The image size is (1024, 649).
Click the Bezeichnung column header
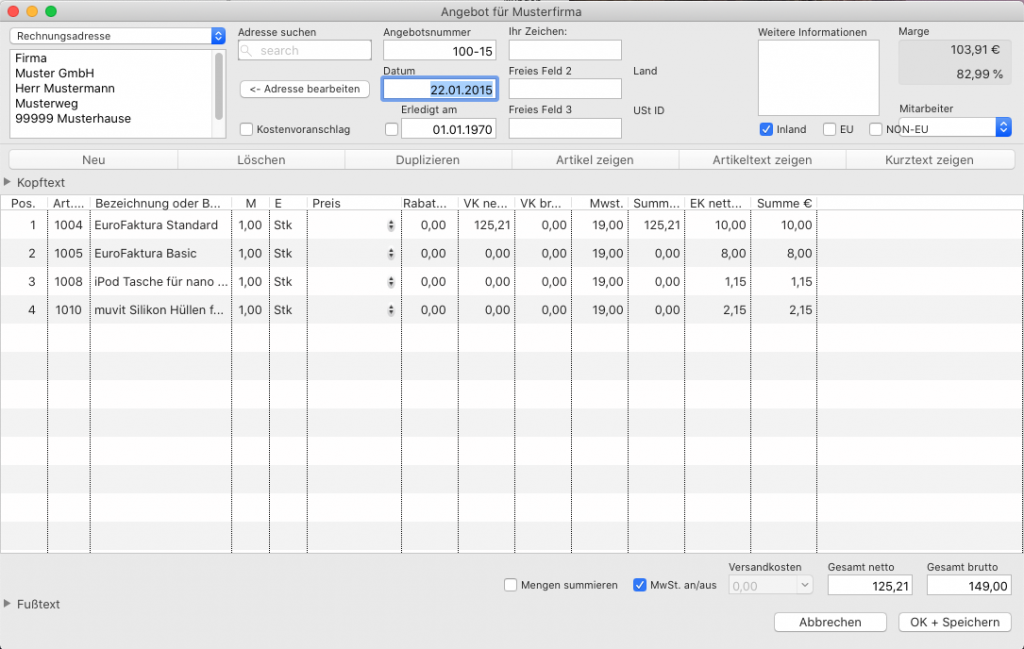point(160,204)
